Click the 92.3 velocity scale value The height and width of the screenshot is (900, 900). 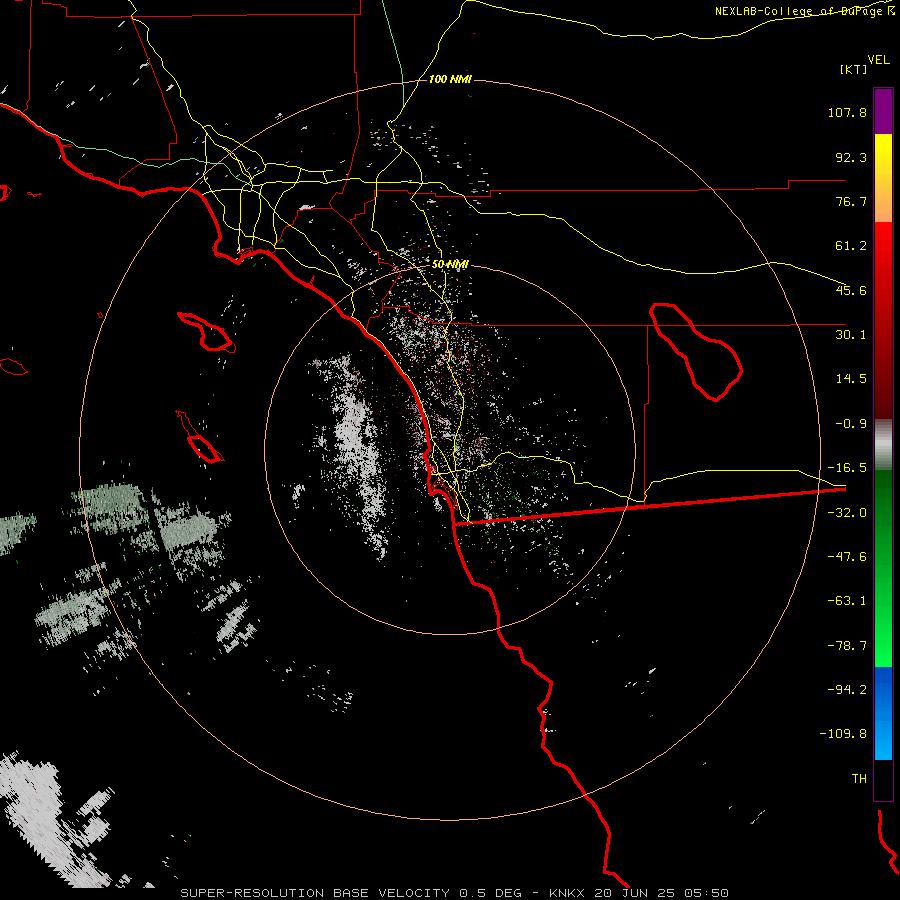[x=851, y=157]
